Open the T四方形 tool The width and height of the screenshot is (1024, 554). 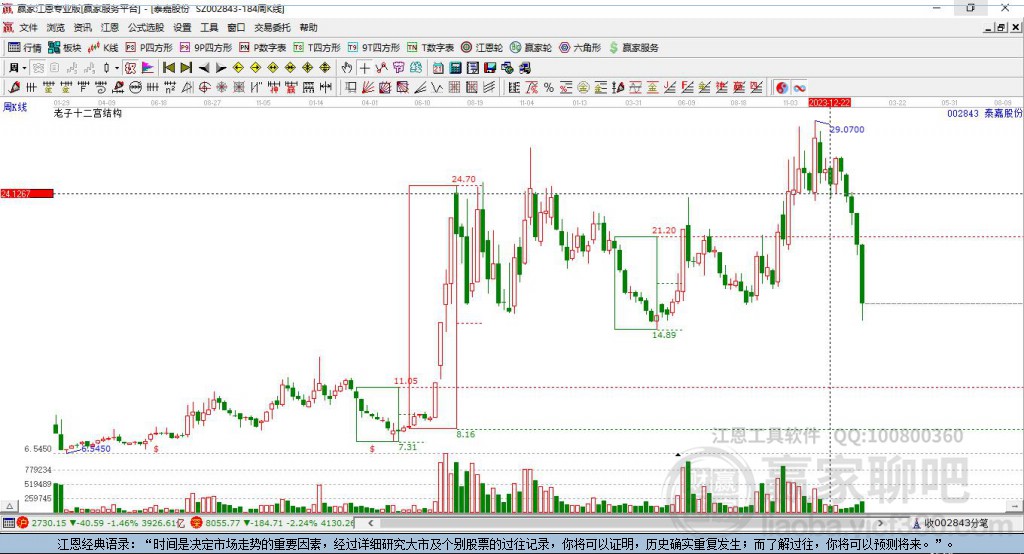pyautogui.click(x=317, y=48)
